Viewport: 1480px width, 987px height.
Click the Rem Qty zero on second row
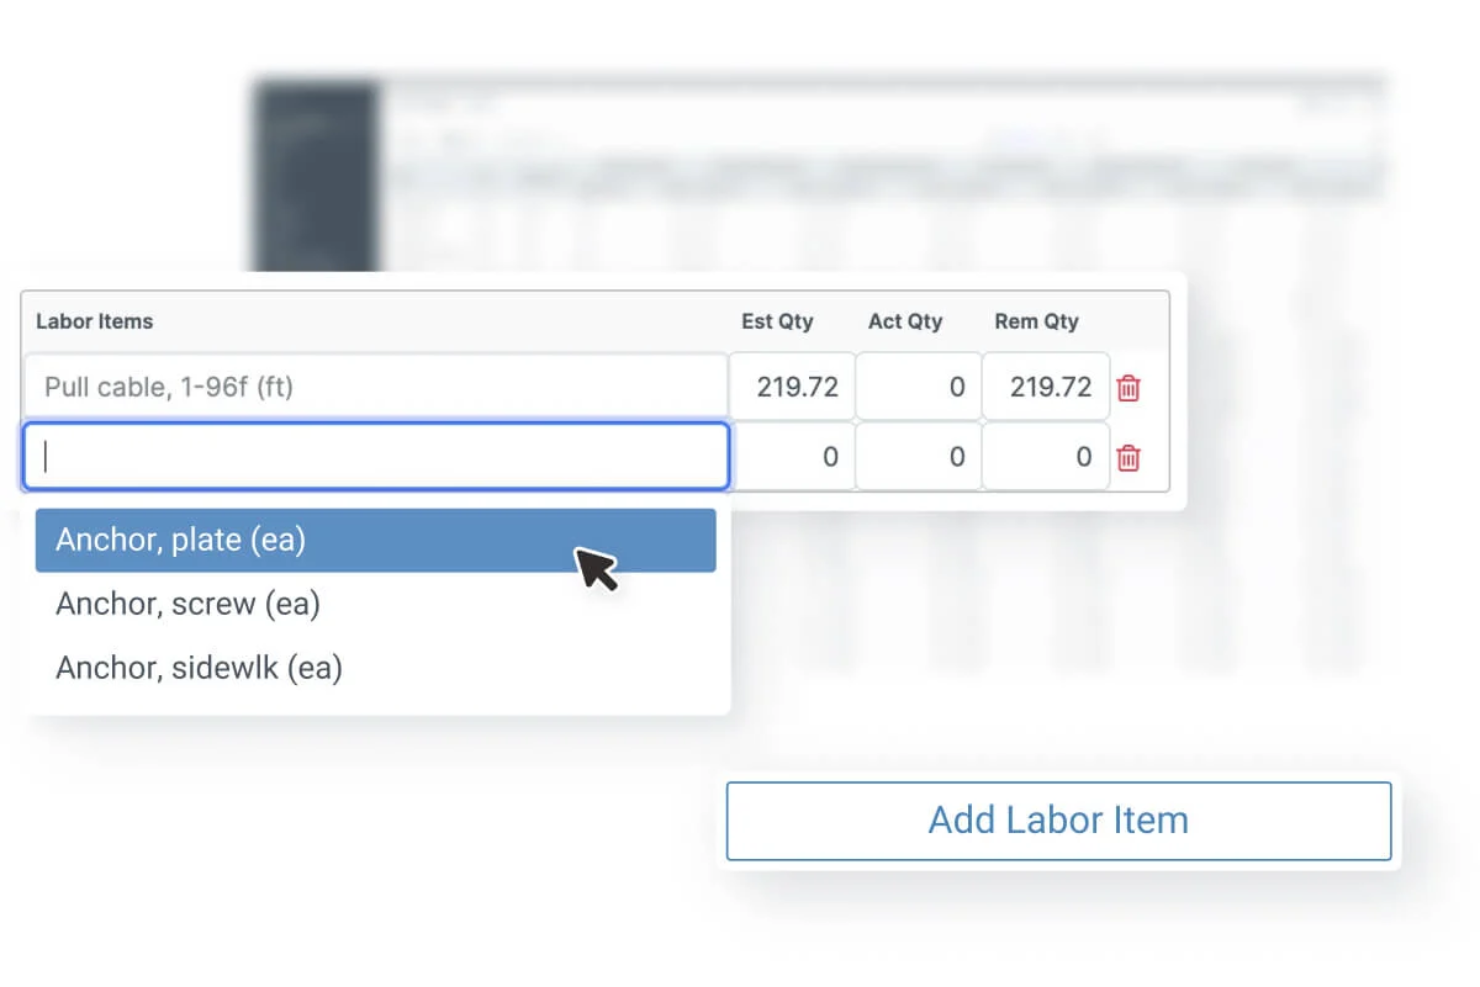pos(1045,457)
